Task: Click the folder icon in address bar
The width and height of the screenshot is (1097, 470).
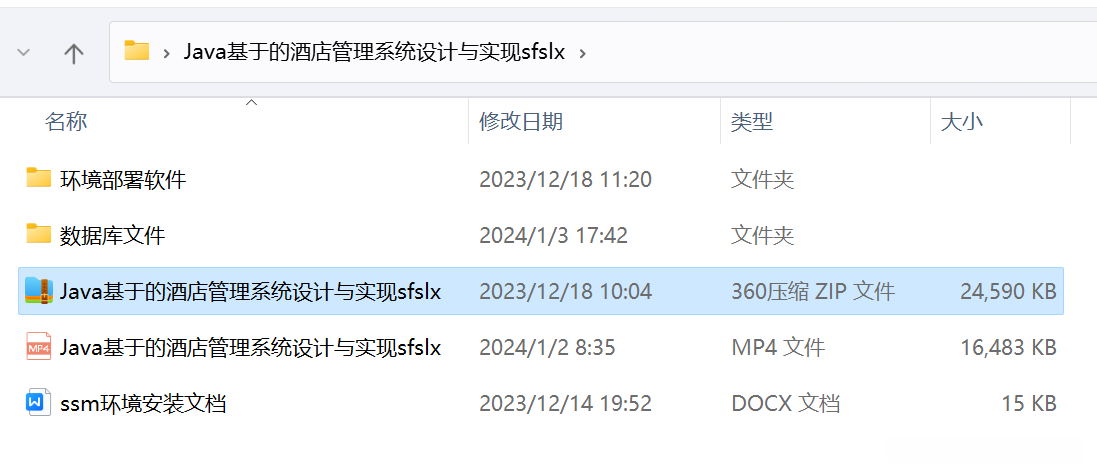Action: click(137, 51)
